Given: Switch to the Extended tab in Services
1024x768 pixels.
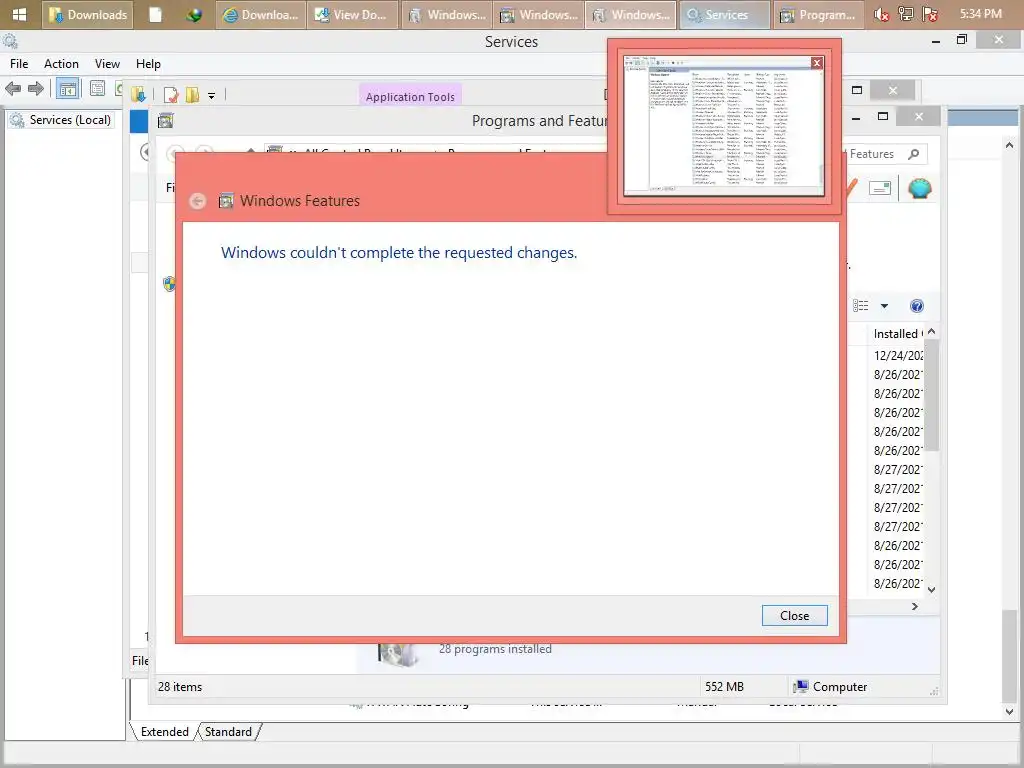Looking at the screenshot, I should click(165, 731).
